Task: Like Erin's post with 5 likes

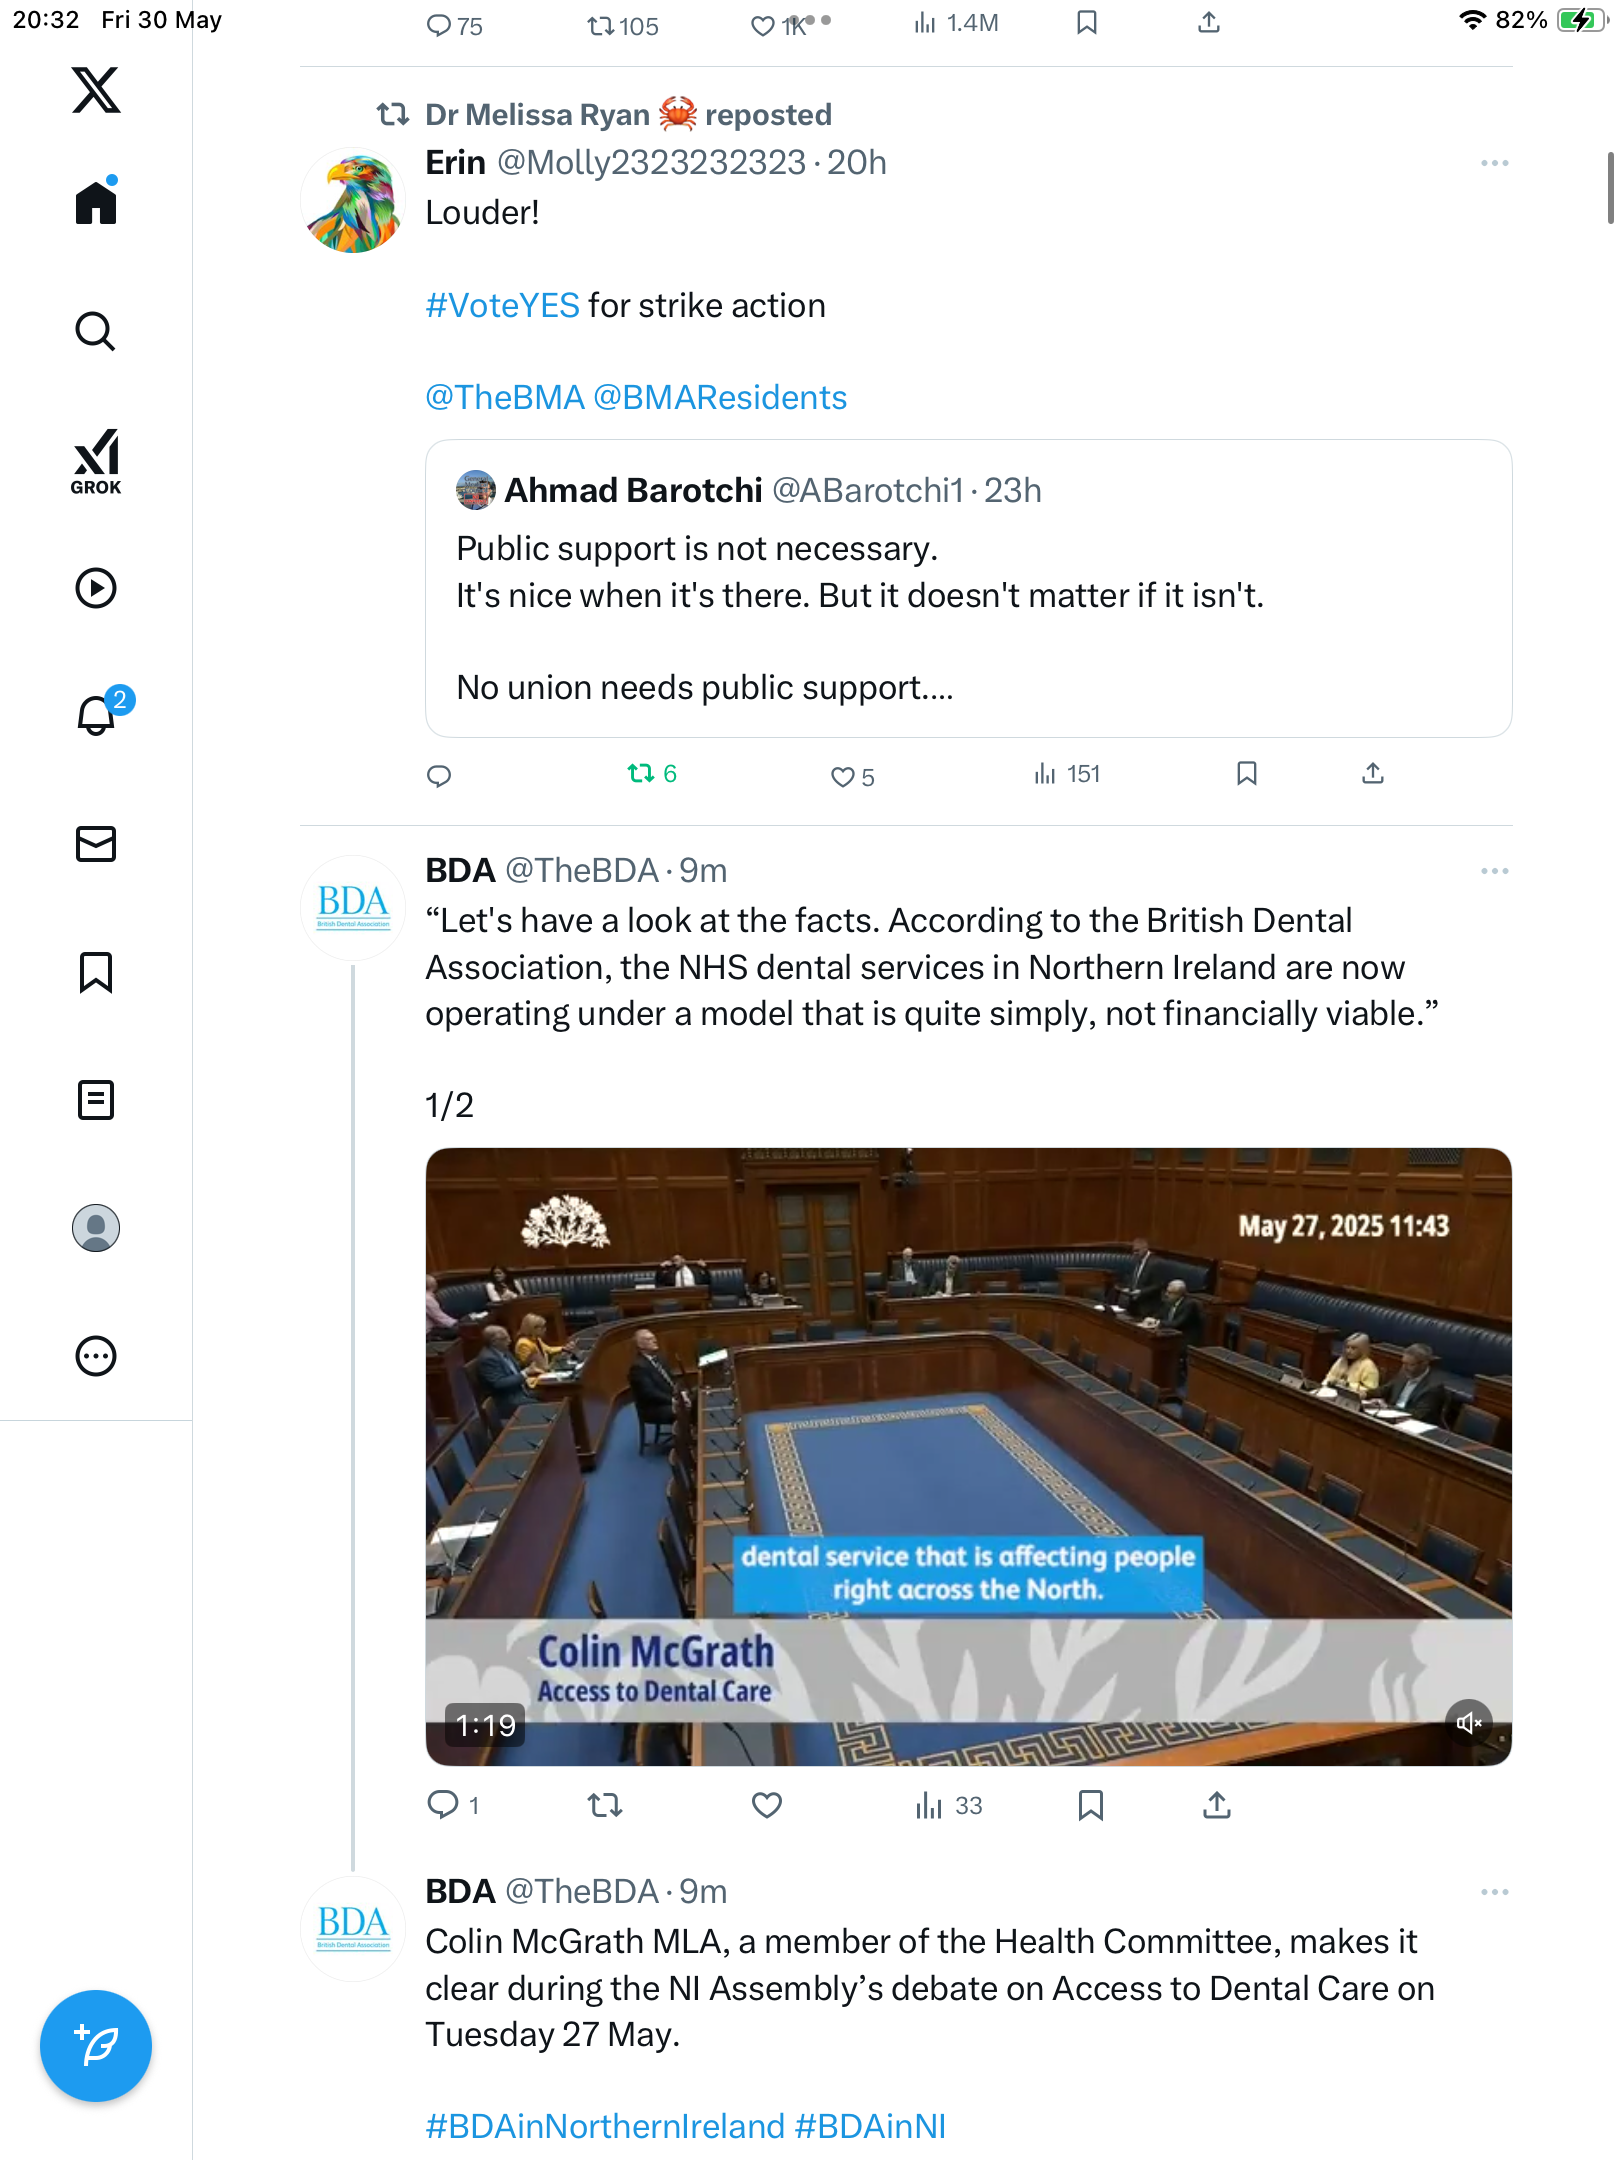Action: point(852,777)
